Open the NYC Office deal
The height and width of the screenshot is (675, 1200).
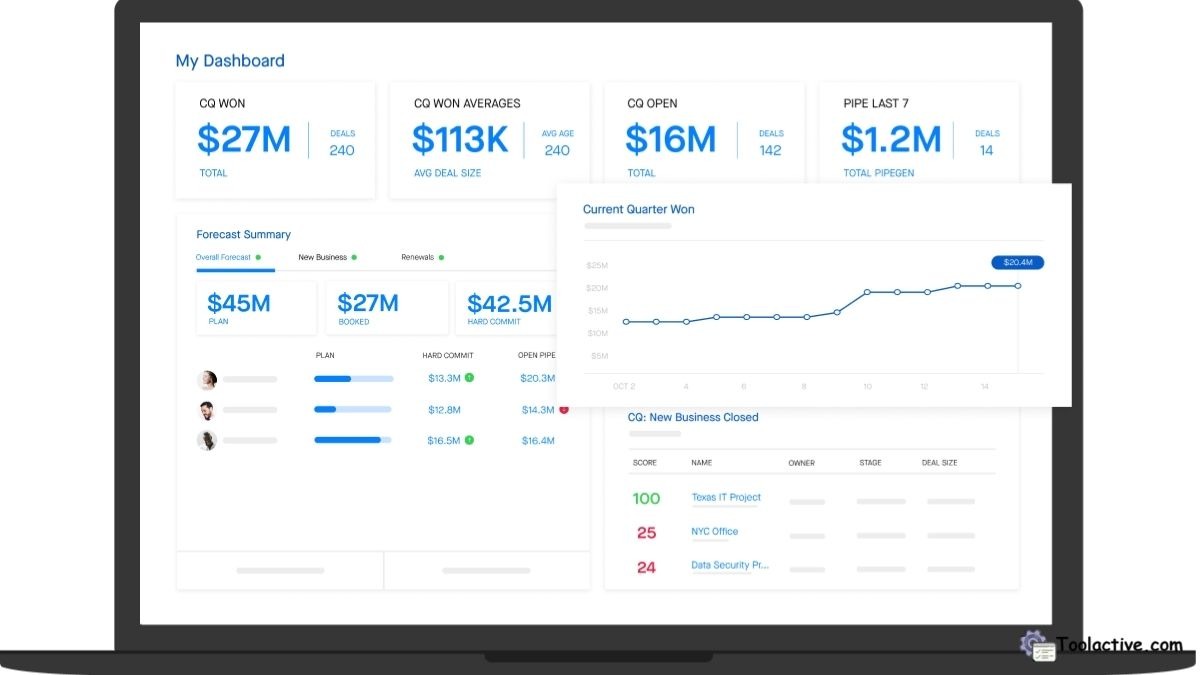point(714,531)
